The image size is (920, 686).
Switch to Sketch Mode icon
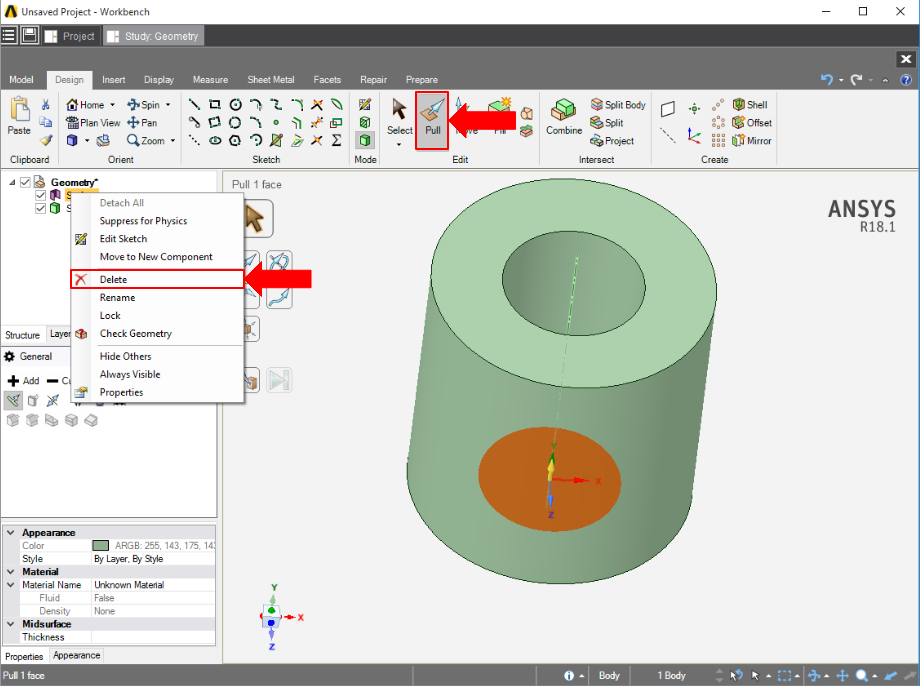365,104
